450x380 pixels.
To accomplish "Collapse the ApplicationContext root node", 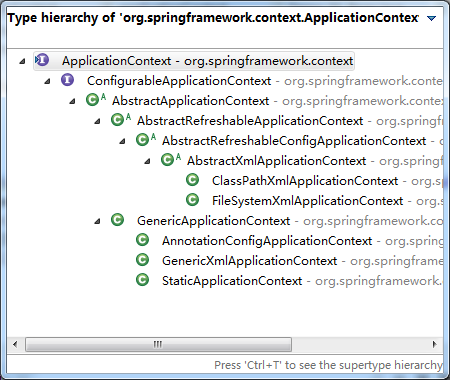I will tap(22, 61).
